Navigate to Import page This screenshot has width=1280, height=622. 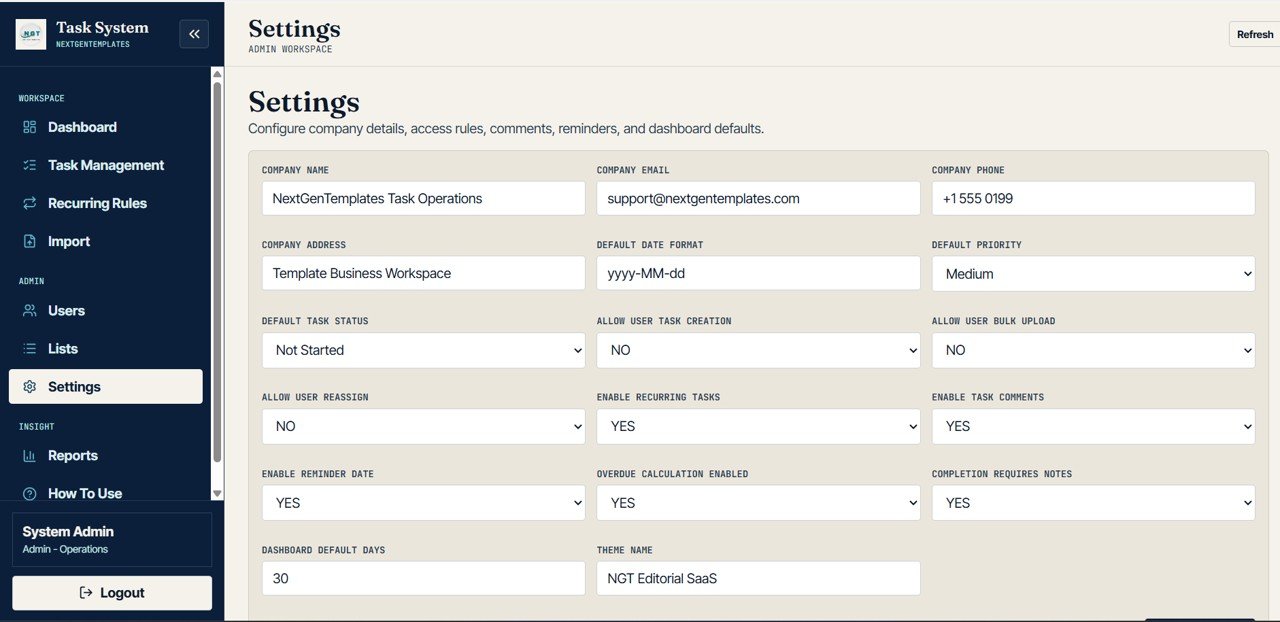[106, 241]
